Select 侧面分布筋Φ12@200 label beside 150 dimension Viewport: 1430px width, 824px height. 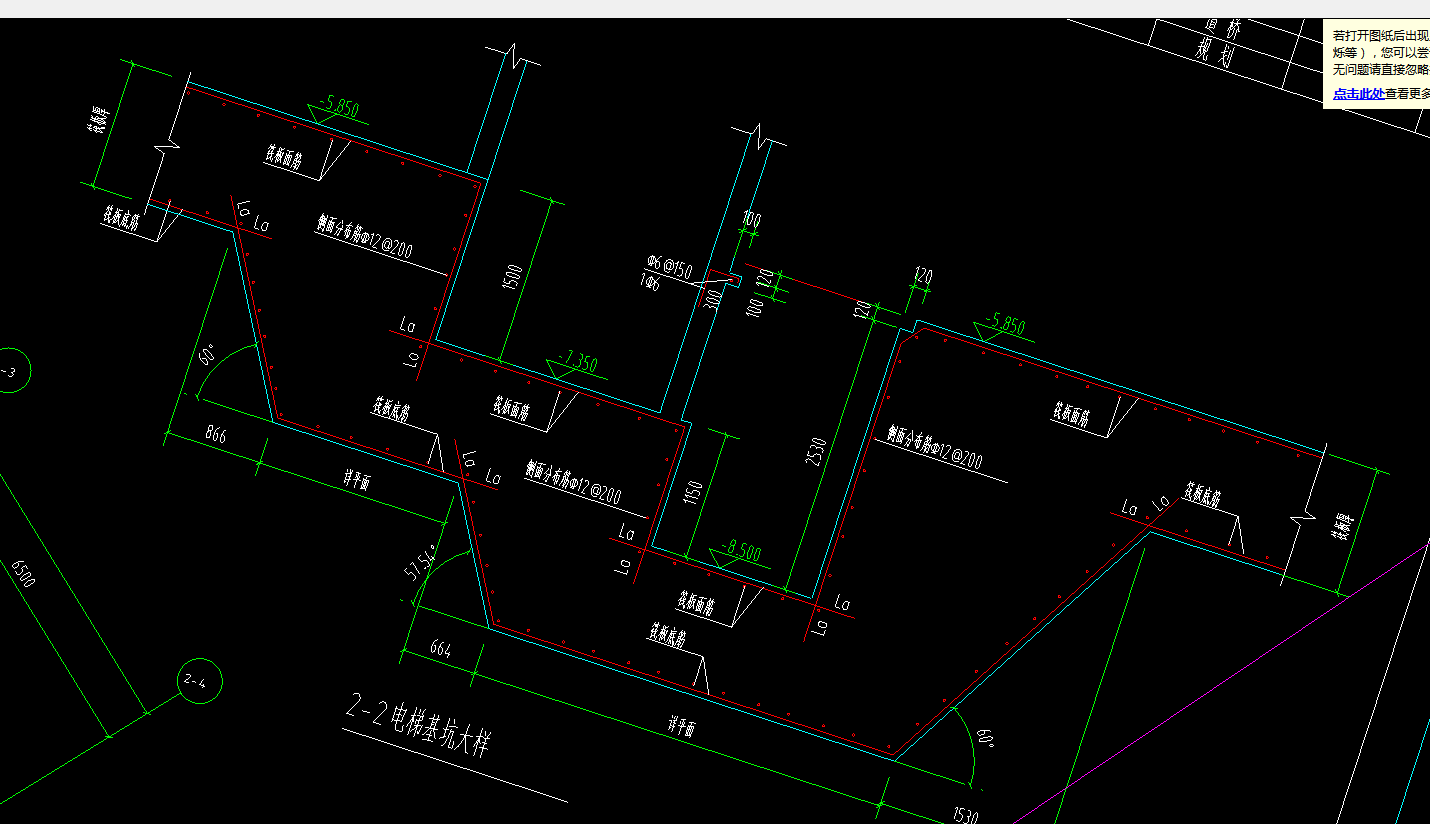pyautogui.click(x=573, y=481)
